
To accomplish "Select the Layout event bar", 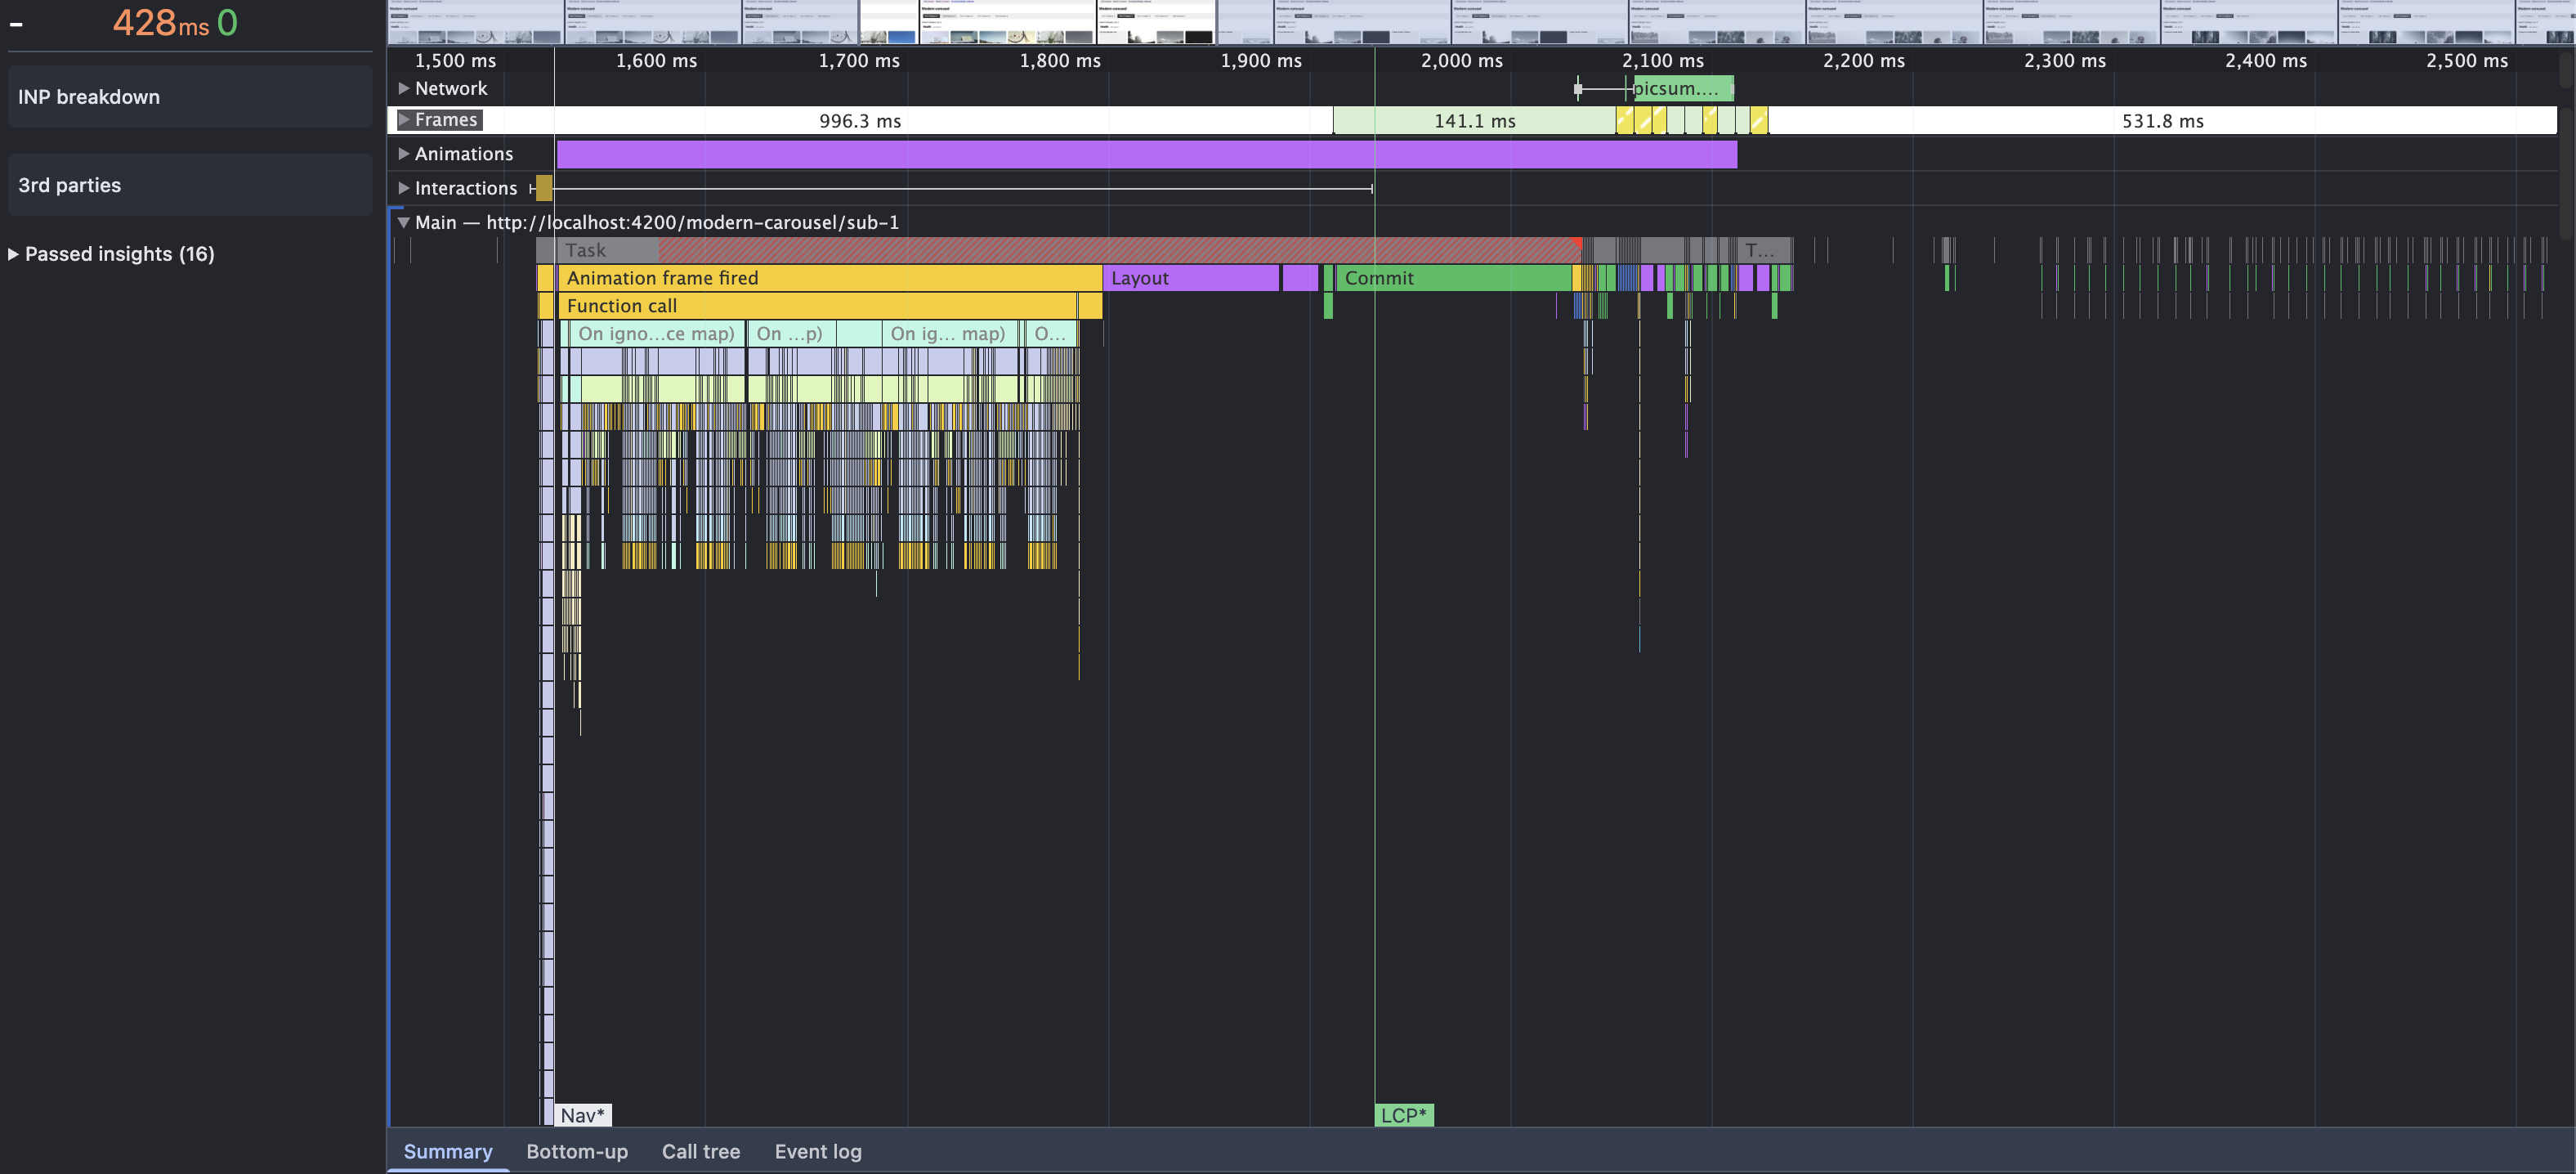I will pos(1190,278).
